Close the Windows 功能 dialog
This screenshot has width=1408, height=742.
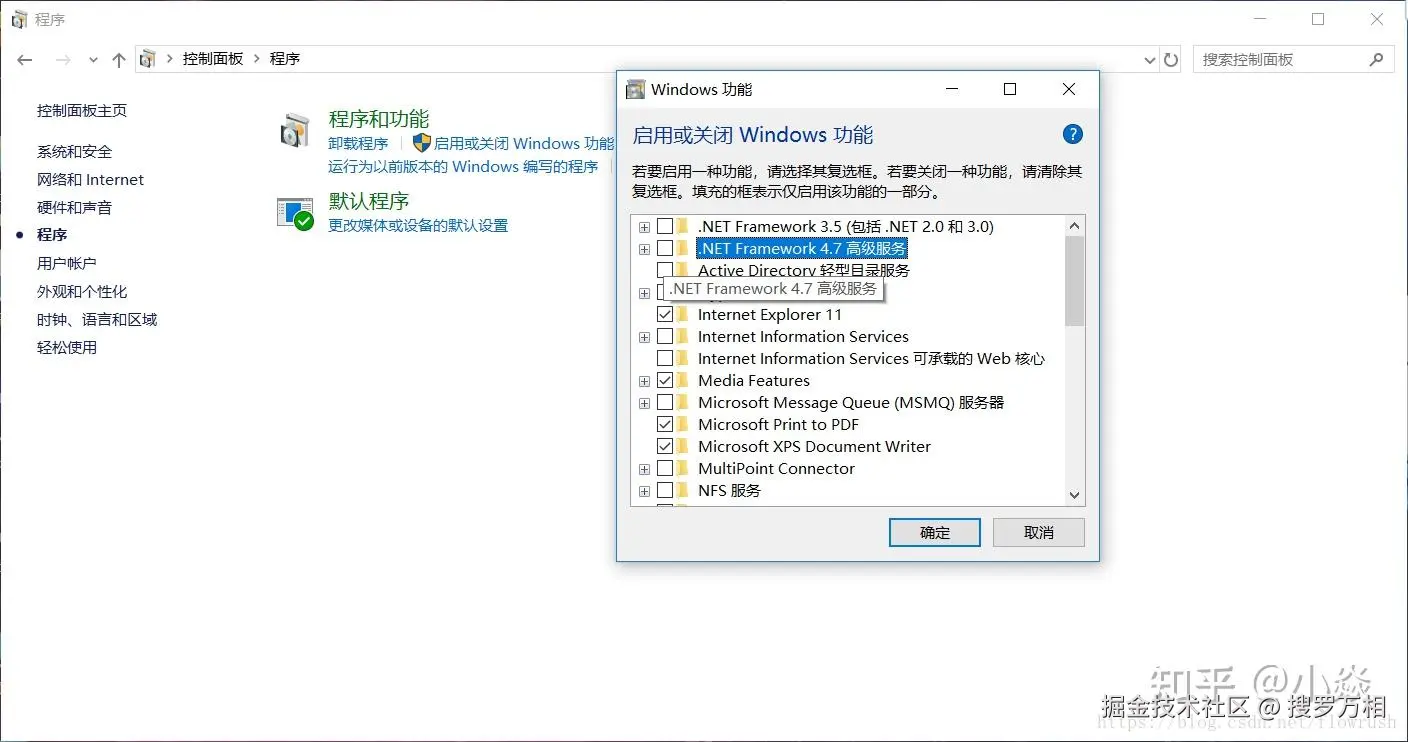tap(1069, 89)
